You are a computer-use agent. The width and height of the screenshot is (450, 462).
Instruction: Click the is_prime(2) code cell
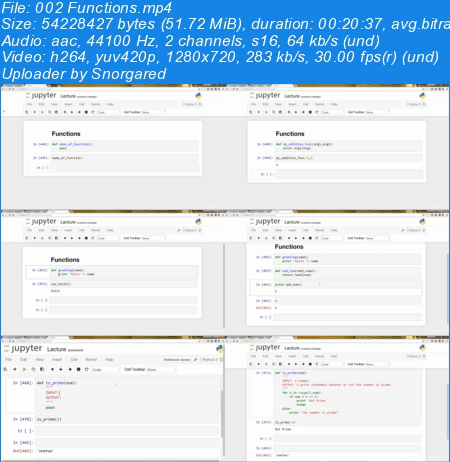click(x=127, y=419)
